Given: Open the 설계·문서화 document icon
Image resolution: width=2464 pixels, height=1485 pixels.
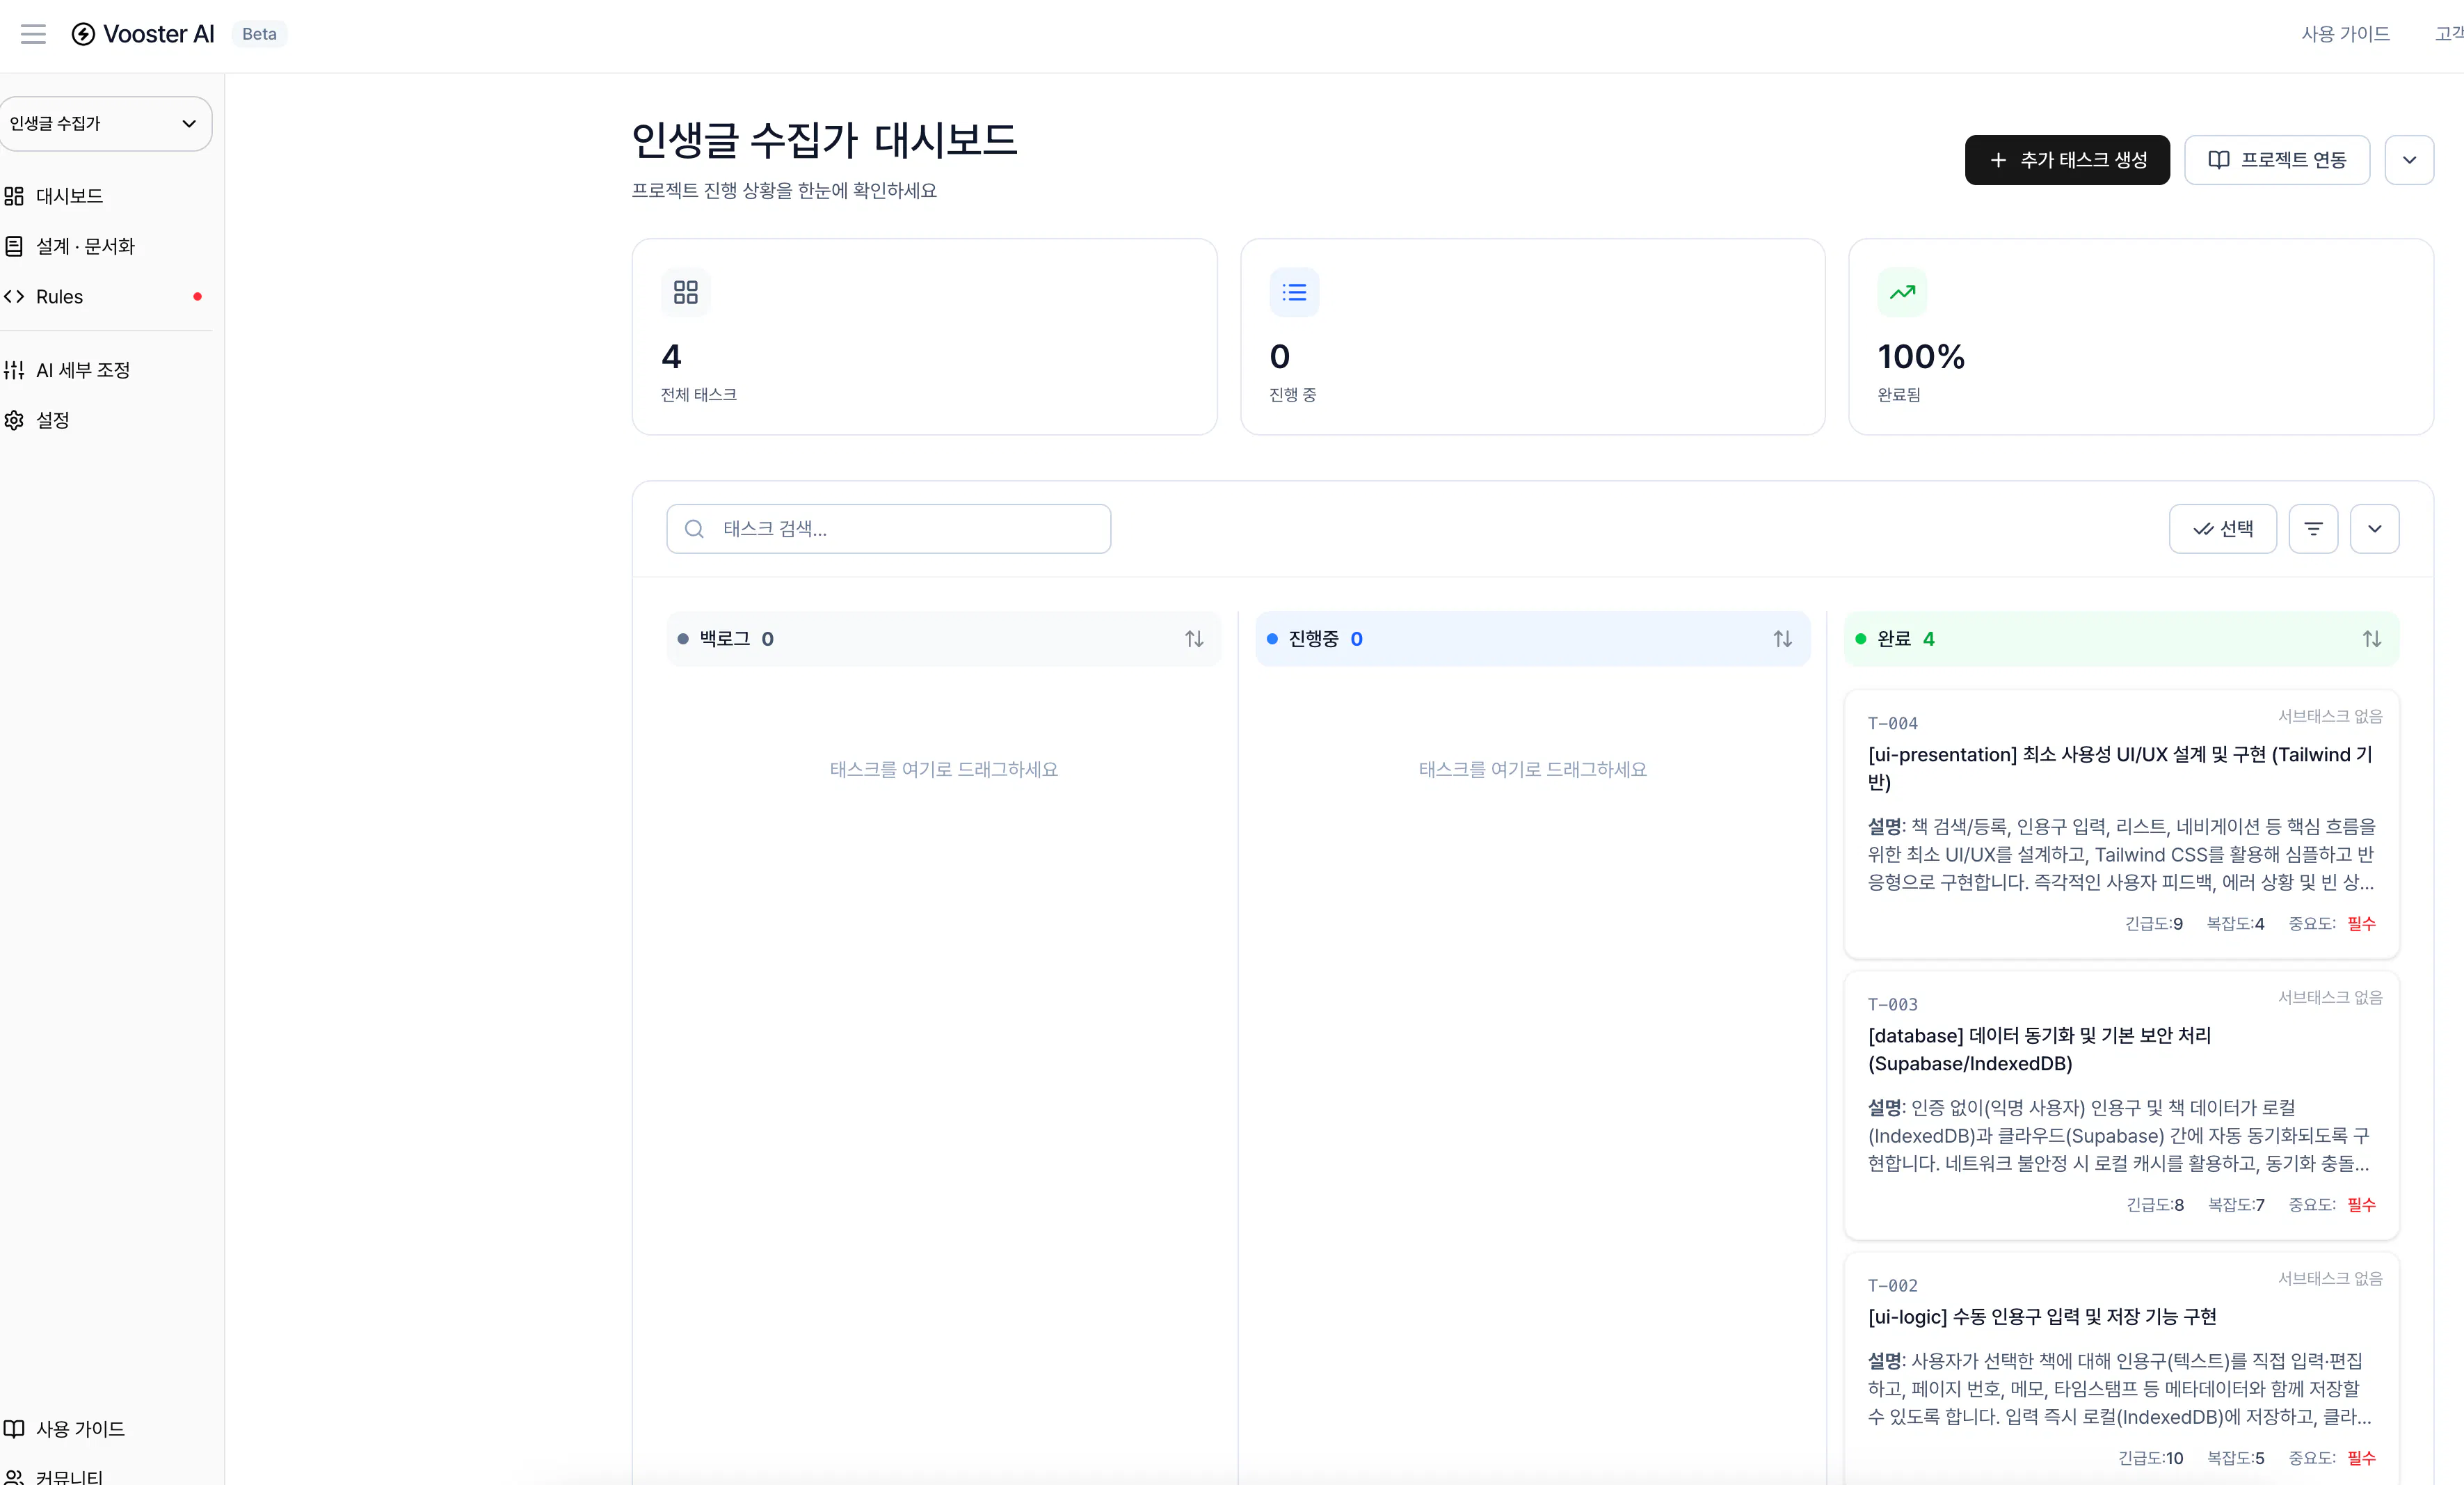Looking at the screenshot, I should pyautogui.click(x=14, y=246).
